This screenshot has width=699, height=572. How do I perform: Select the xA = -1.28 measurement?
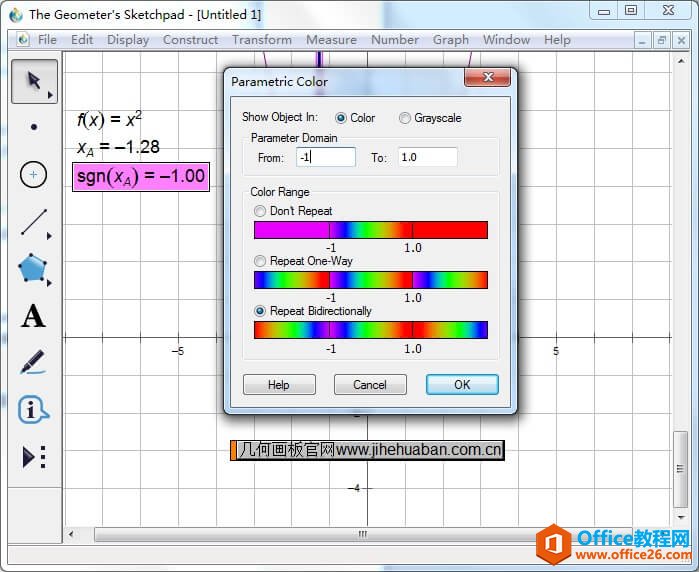click(x=118, y=148)
